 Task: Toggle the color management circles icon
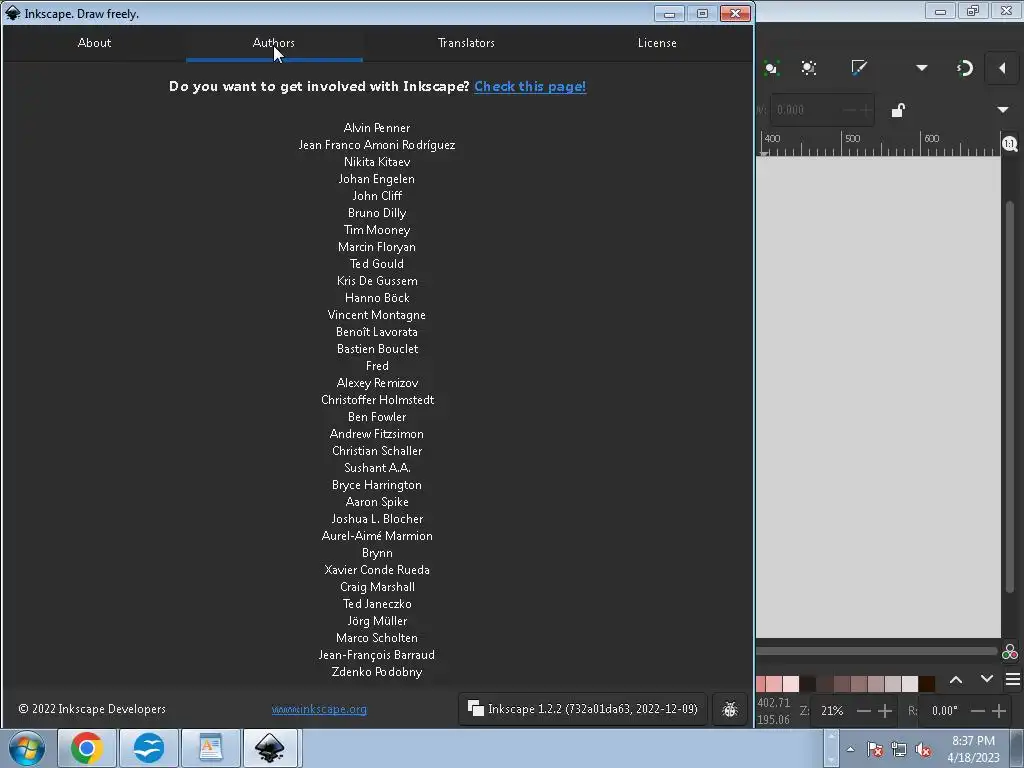[1010, 651]
